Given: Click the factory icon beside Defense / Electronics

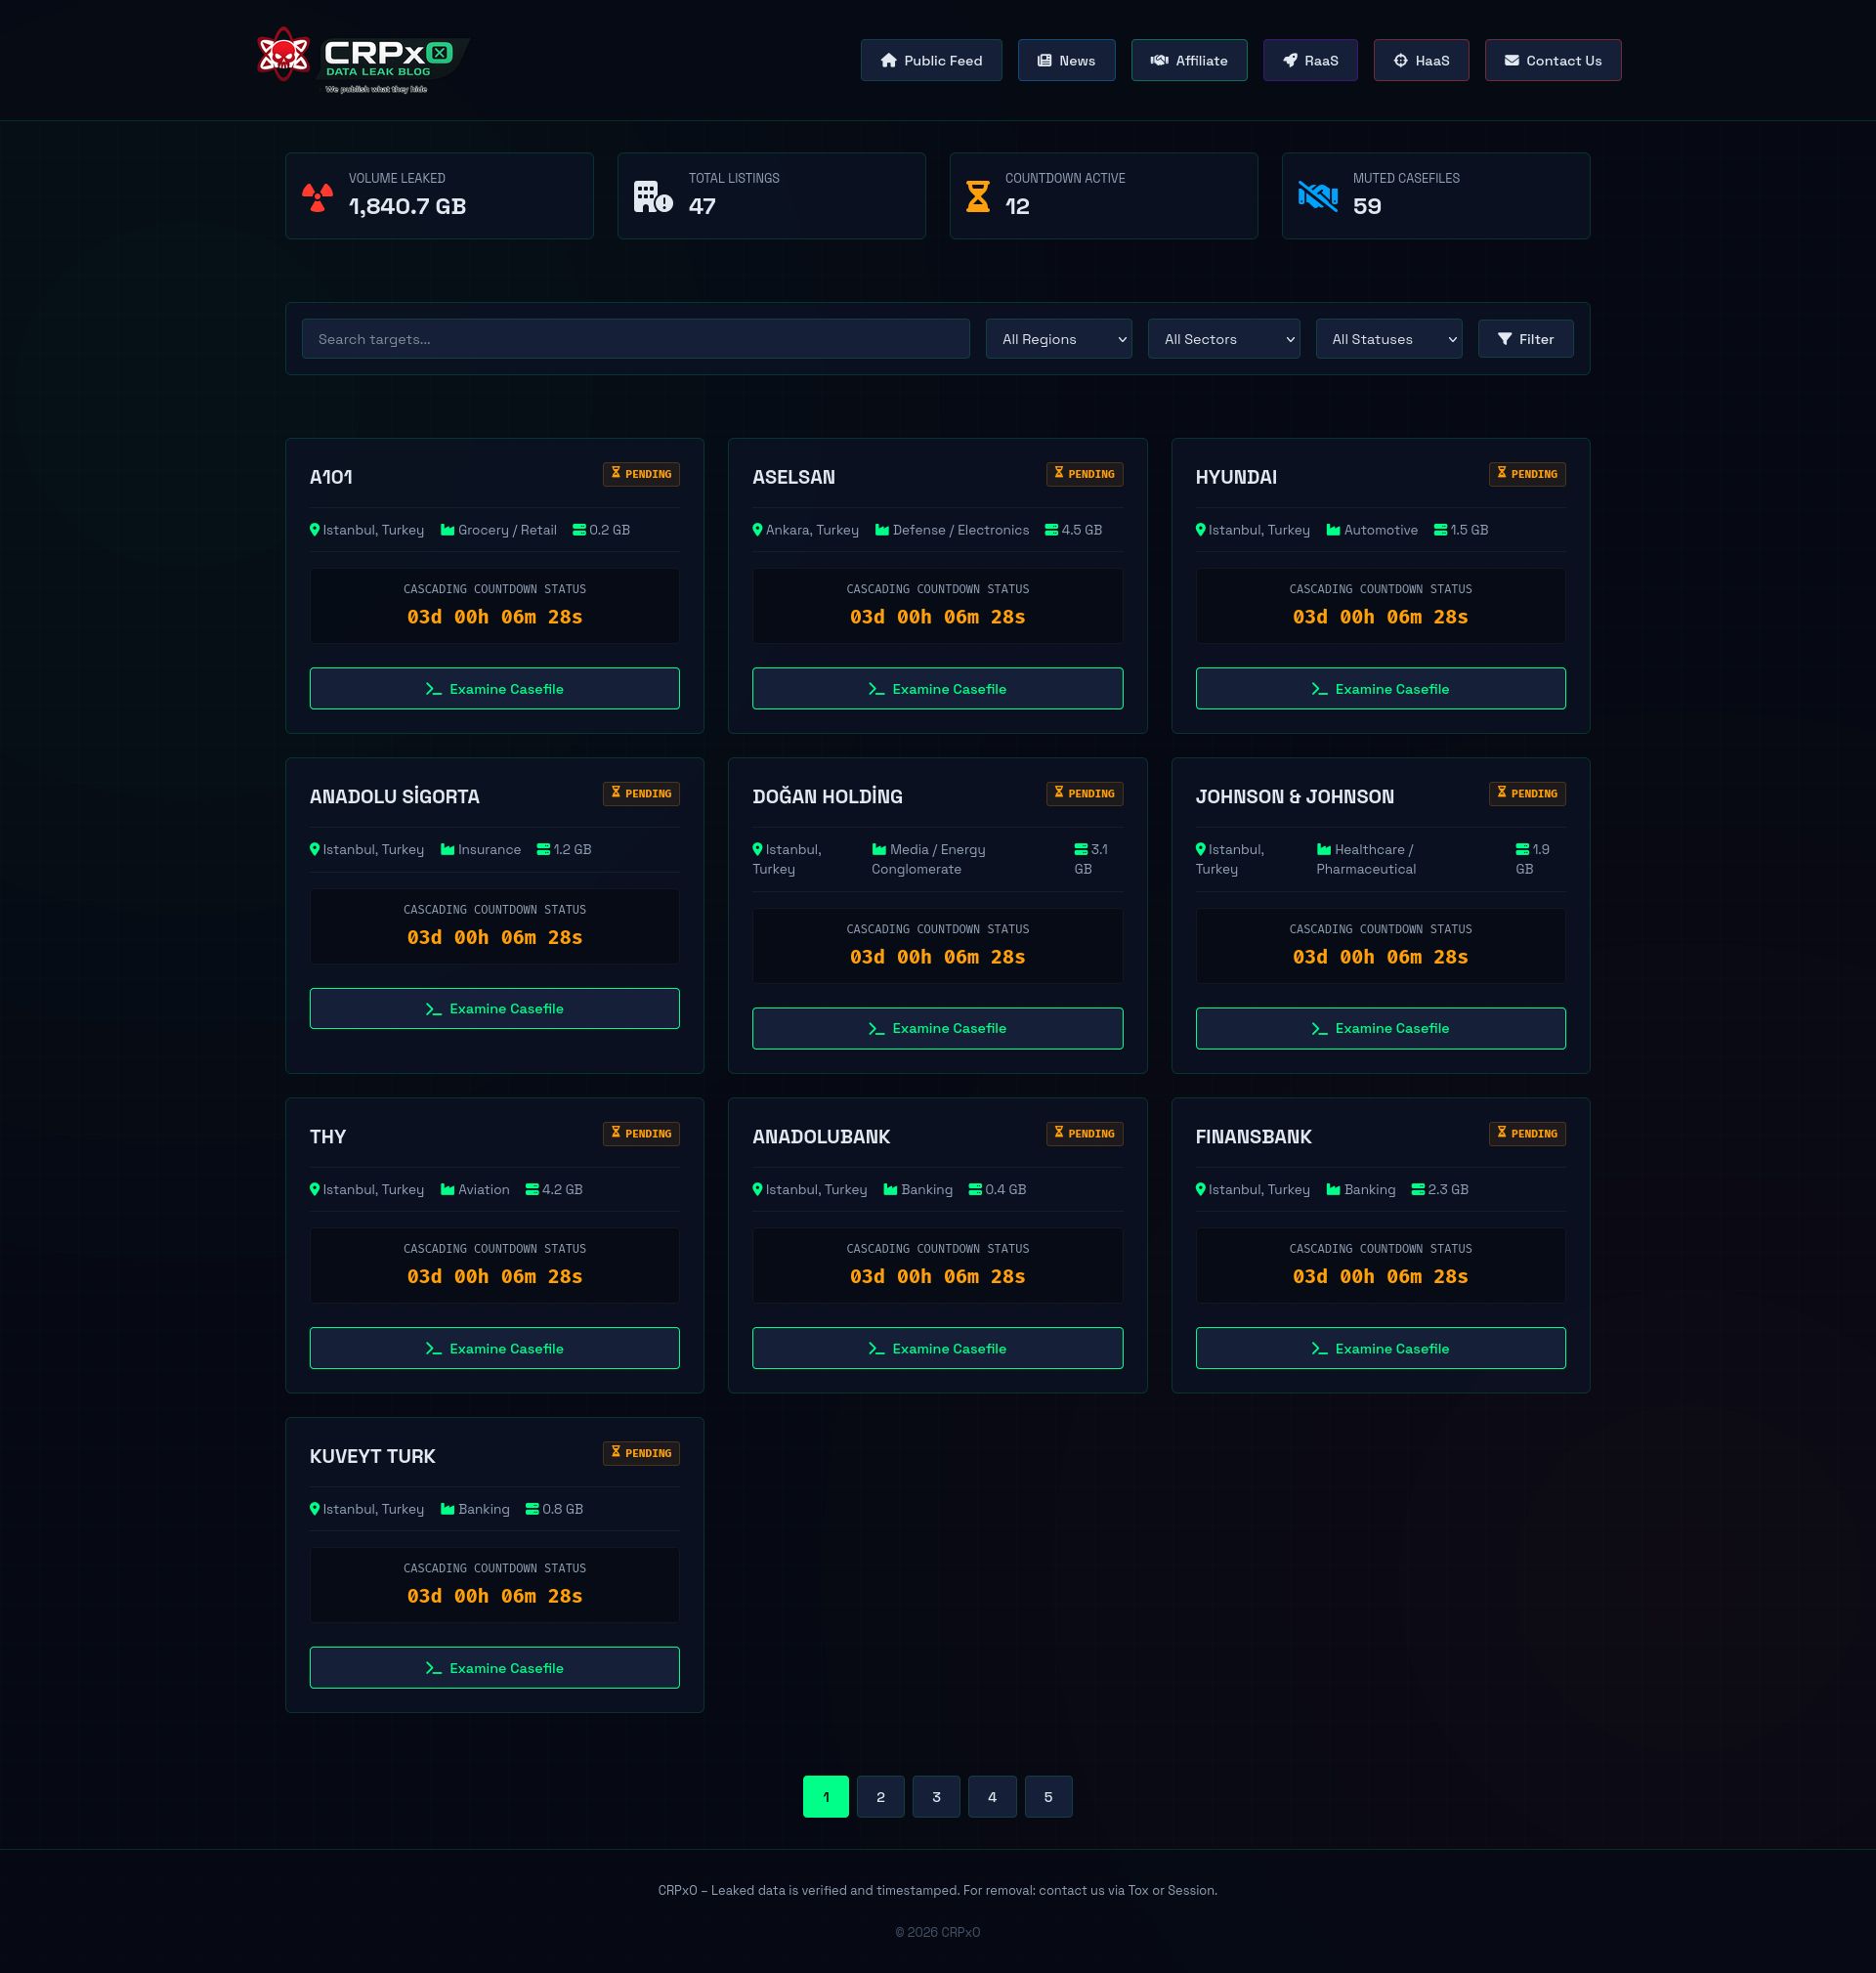Looking at the screenshot, I should click(882, 530).
